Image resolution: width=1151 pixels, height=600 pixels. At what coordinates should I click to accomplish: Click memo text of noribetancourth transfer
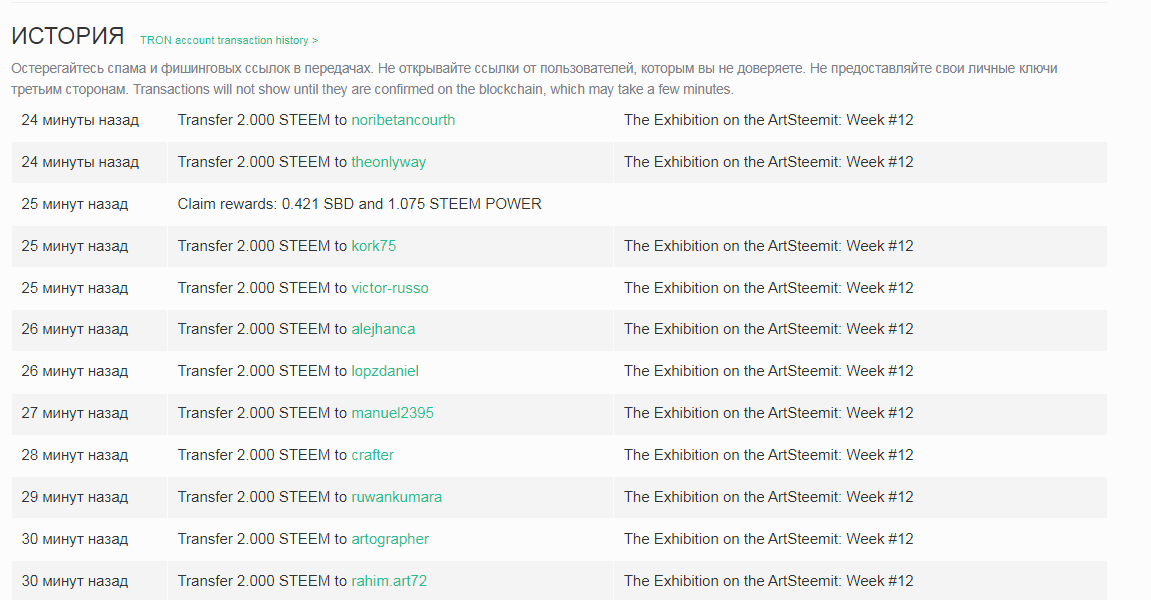[769, 120]
